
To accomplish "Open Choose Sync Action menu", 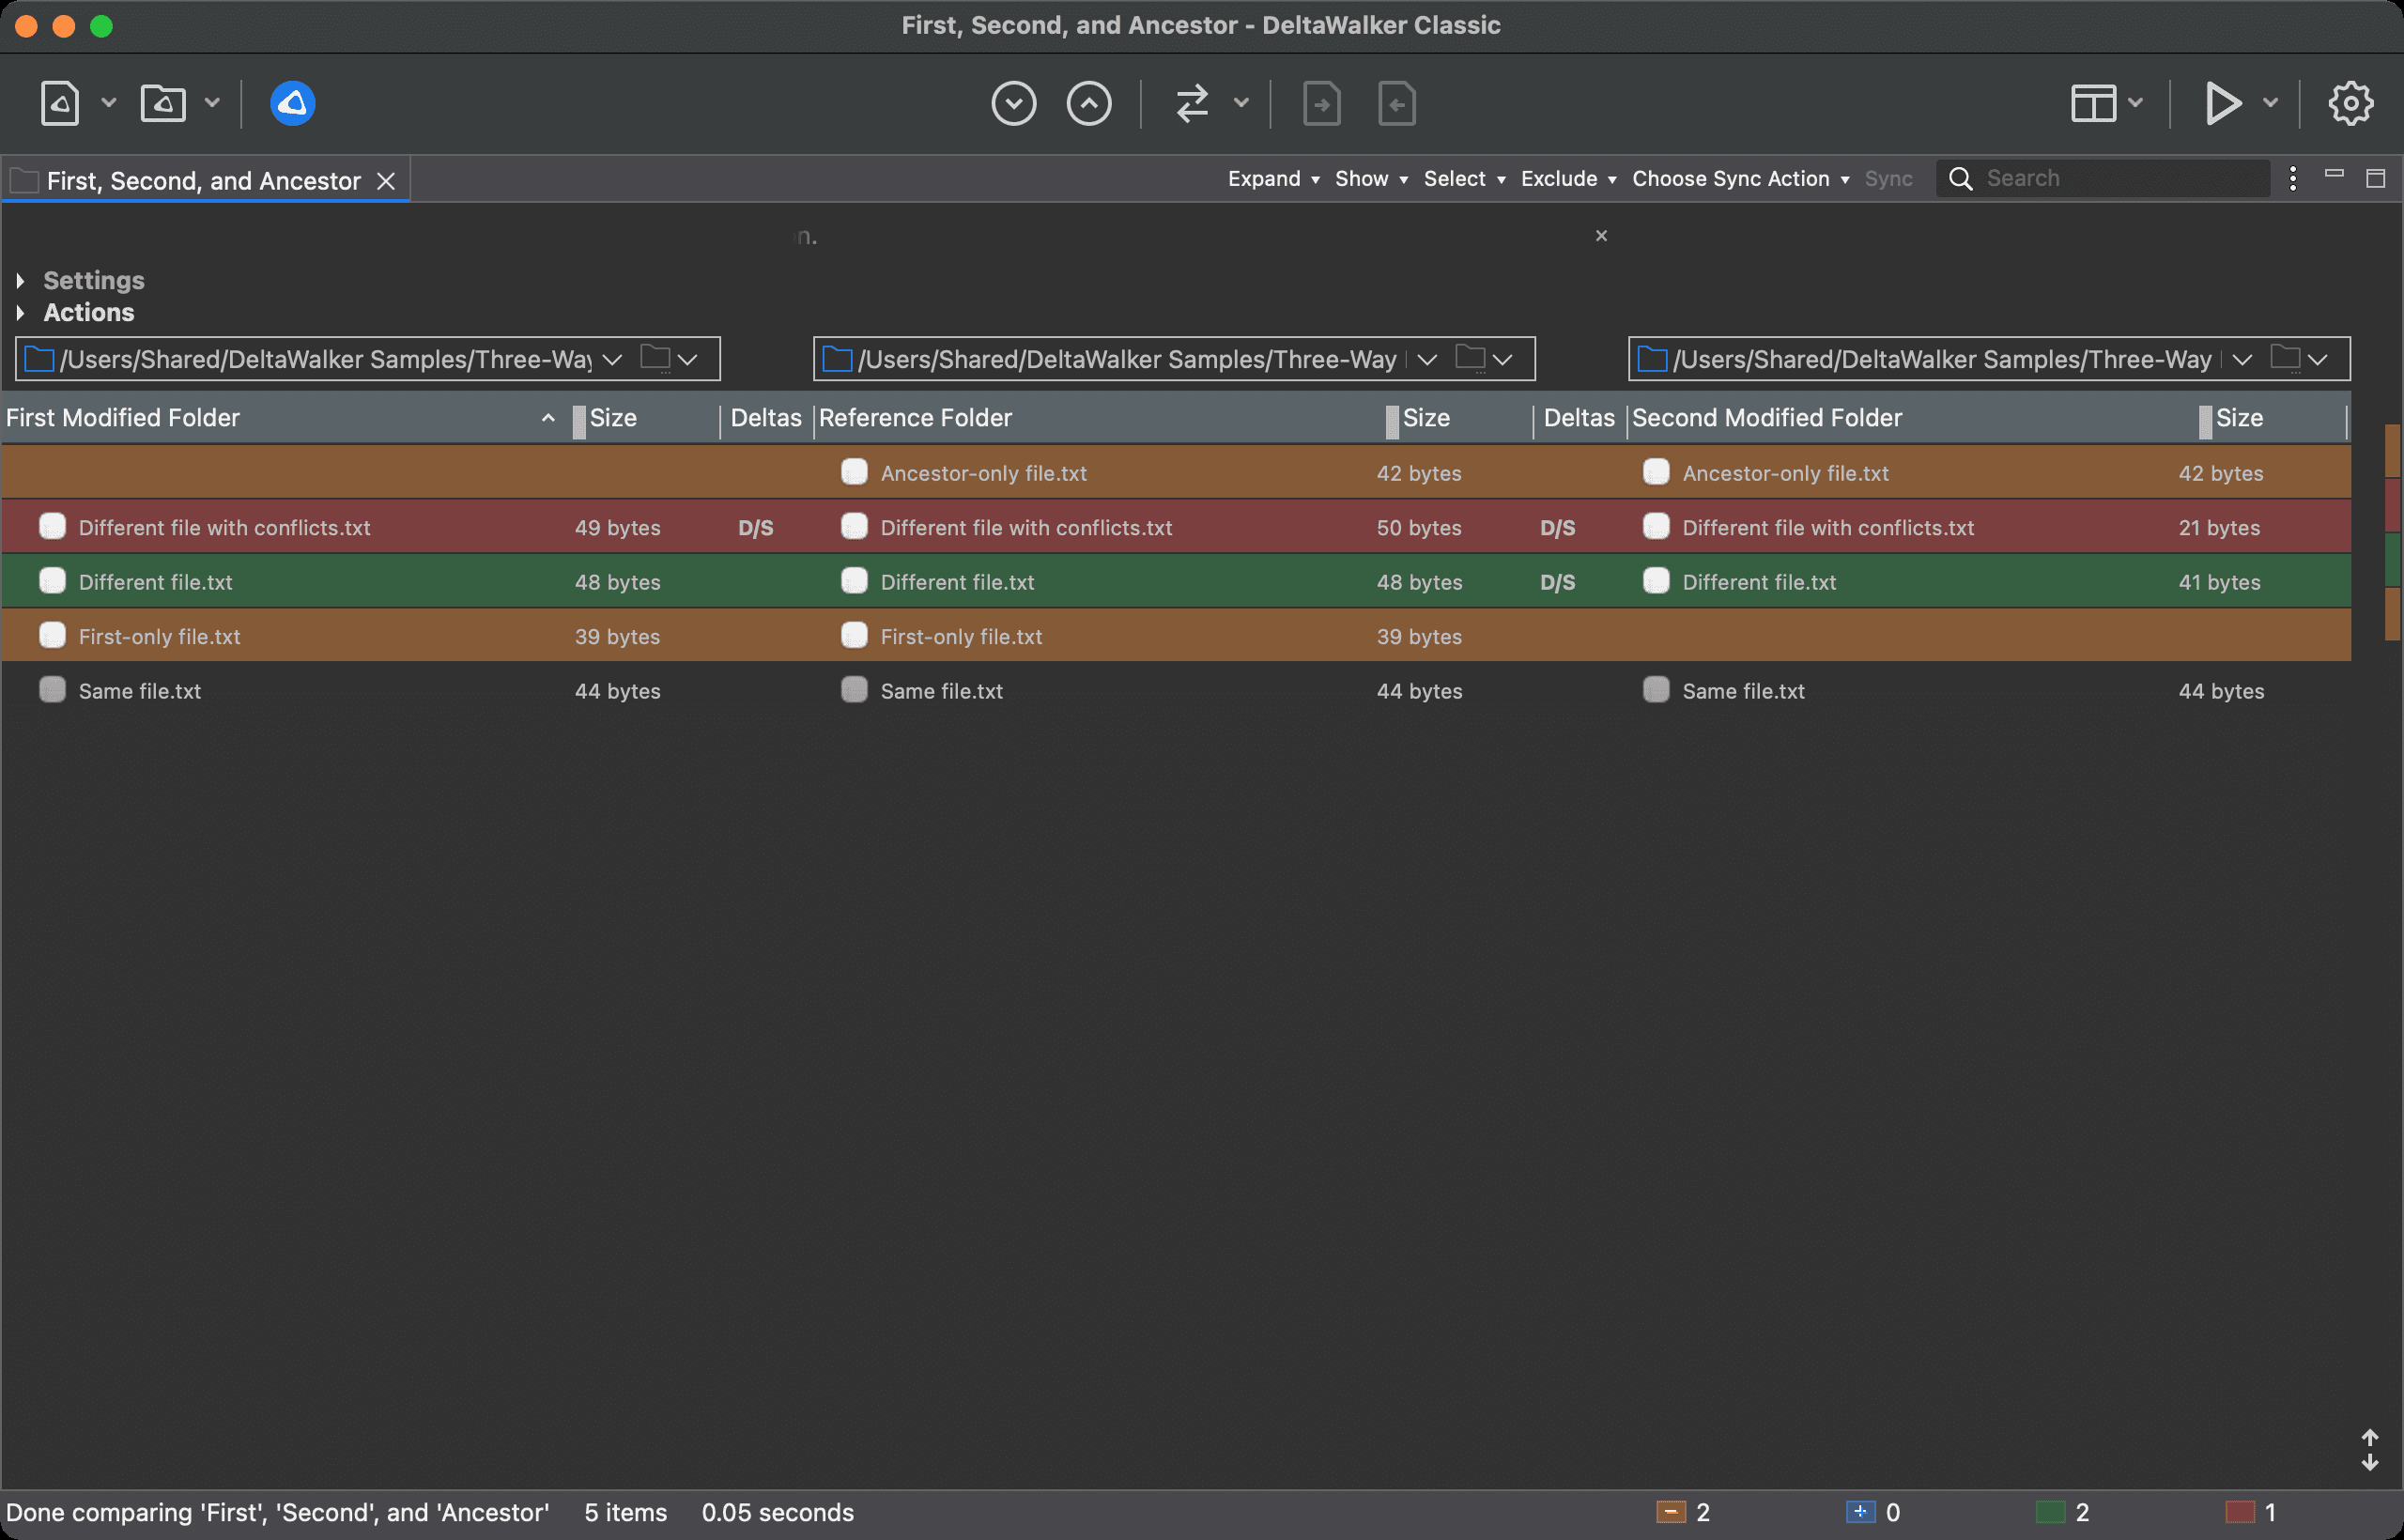I will pos(1740,179).
